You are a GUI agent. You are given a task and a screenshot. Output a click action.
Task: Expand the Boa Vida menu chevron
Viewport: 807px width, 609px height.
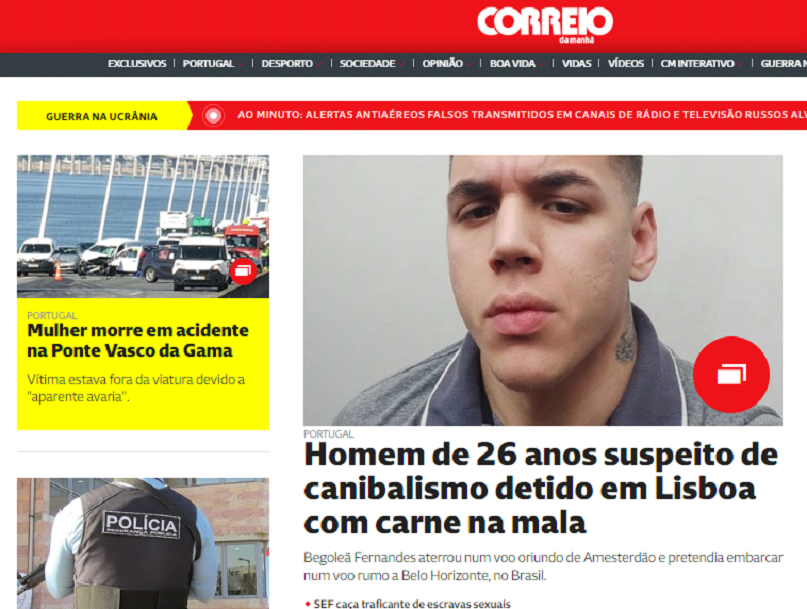coord(541,64)
